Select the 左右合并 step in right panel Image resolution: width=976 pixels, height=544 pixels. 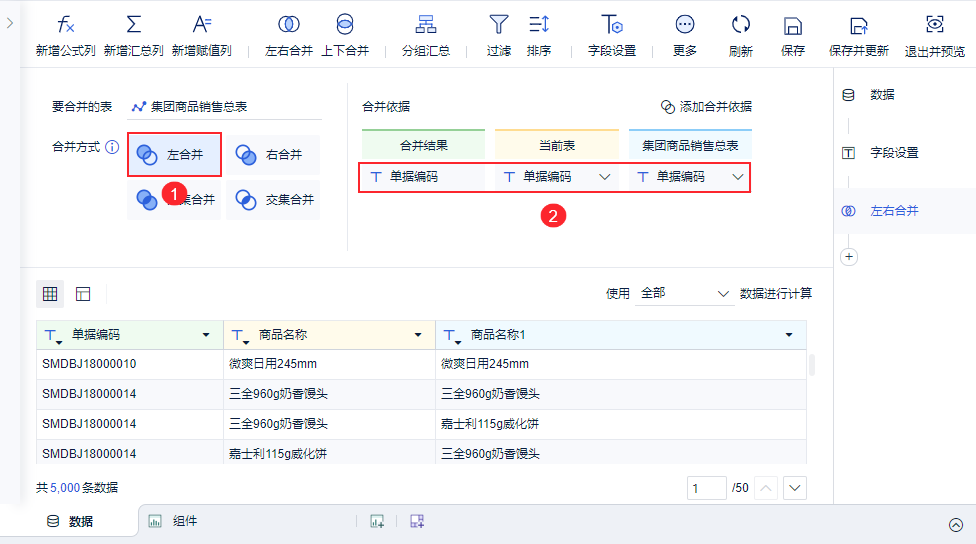click(905, 210)
